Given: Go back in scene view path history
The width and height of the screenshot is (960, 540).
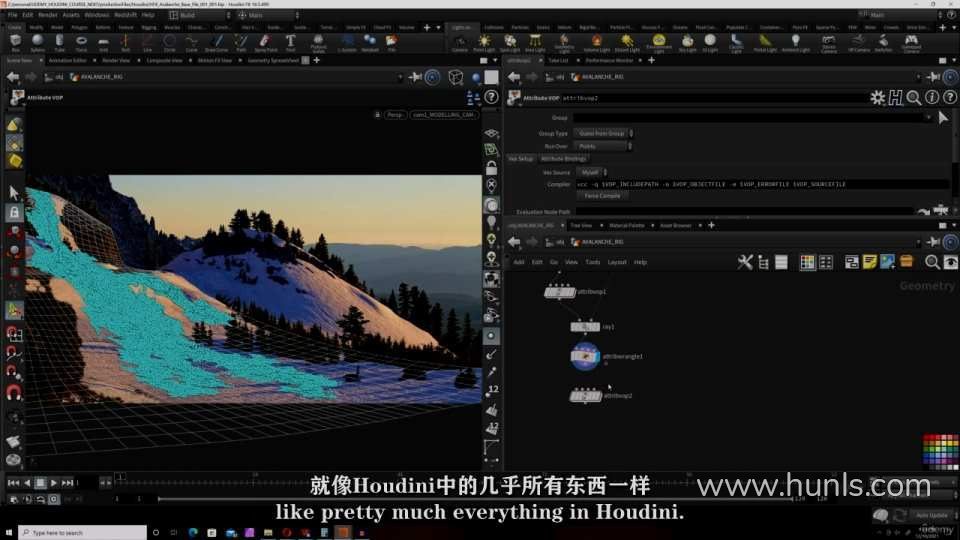Looking at the screenshot, I should (x=13, y=77).
